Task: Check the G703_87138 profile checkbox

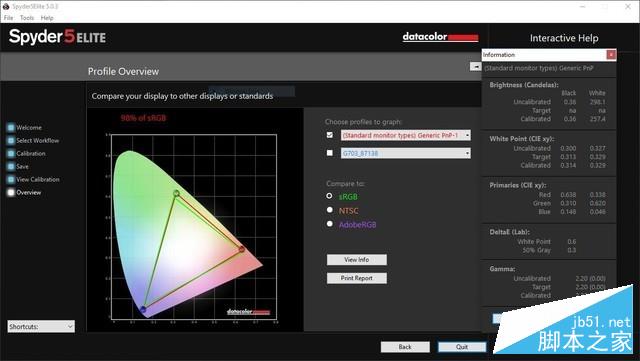Action: pyautogui.click(x=330, y=153)
